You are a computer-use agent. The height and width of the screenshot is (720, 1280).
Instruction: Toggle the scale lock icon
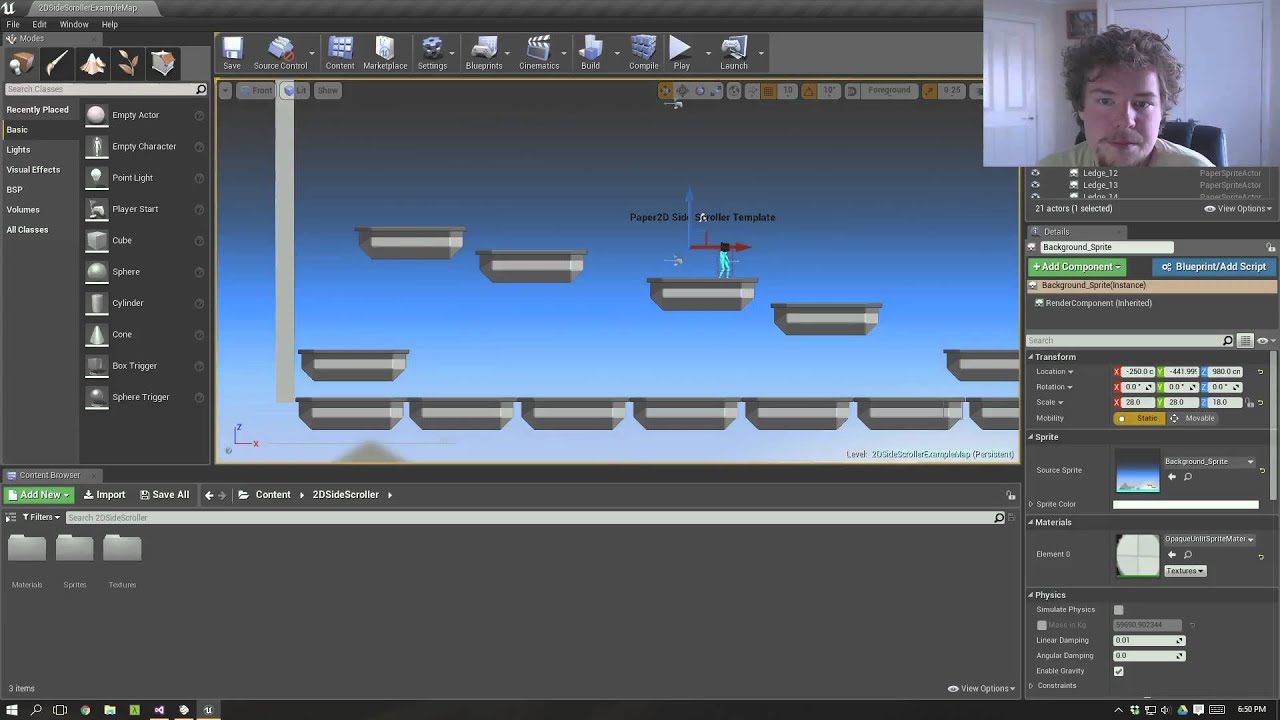tap(1248, 403)
